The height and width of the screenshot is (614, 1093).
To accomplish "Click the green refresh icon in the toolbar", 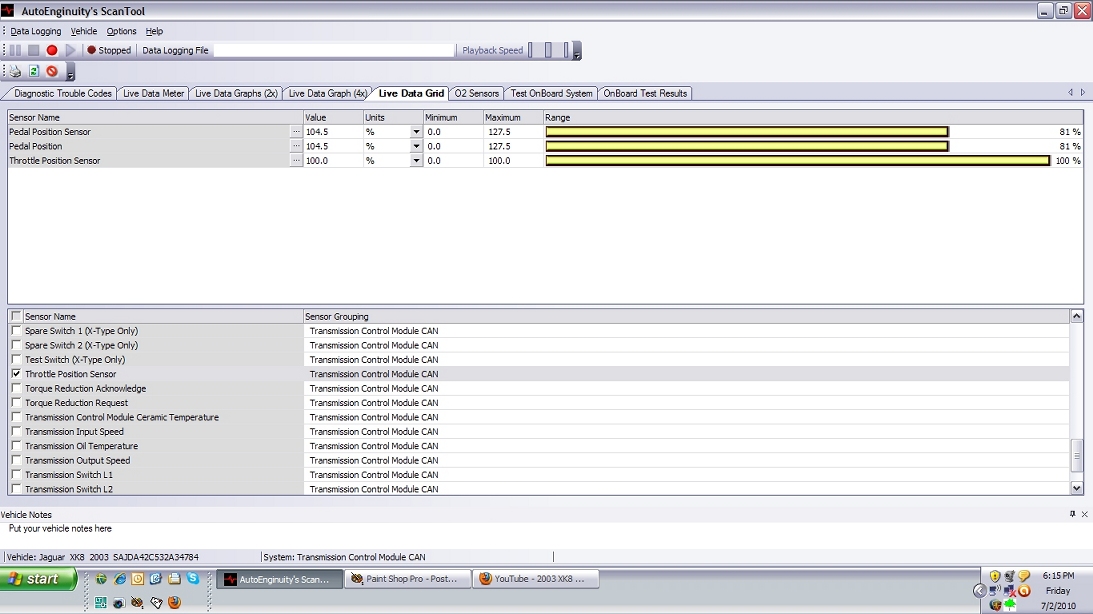I will (33, 71).
